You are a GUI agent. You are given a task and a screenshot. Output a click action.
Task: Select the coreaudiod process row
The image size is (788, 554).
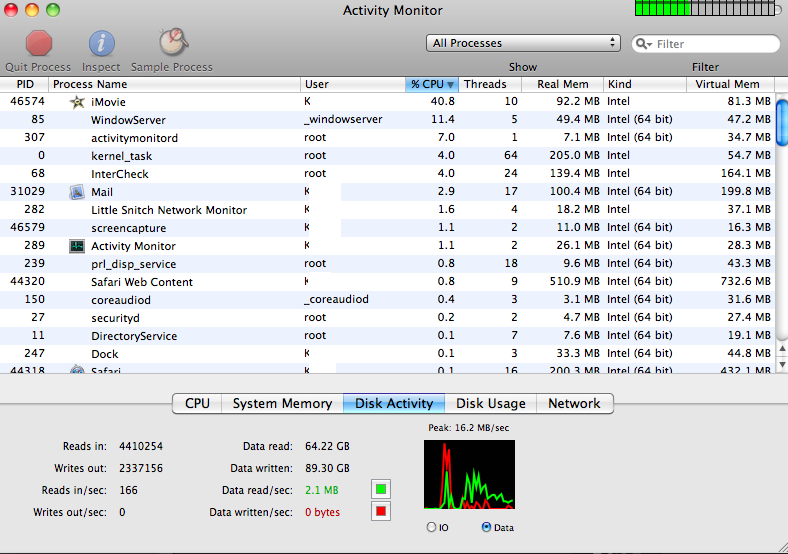click(x=387, y=300)
